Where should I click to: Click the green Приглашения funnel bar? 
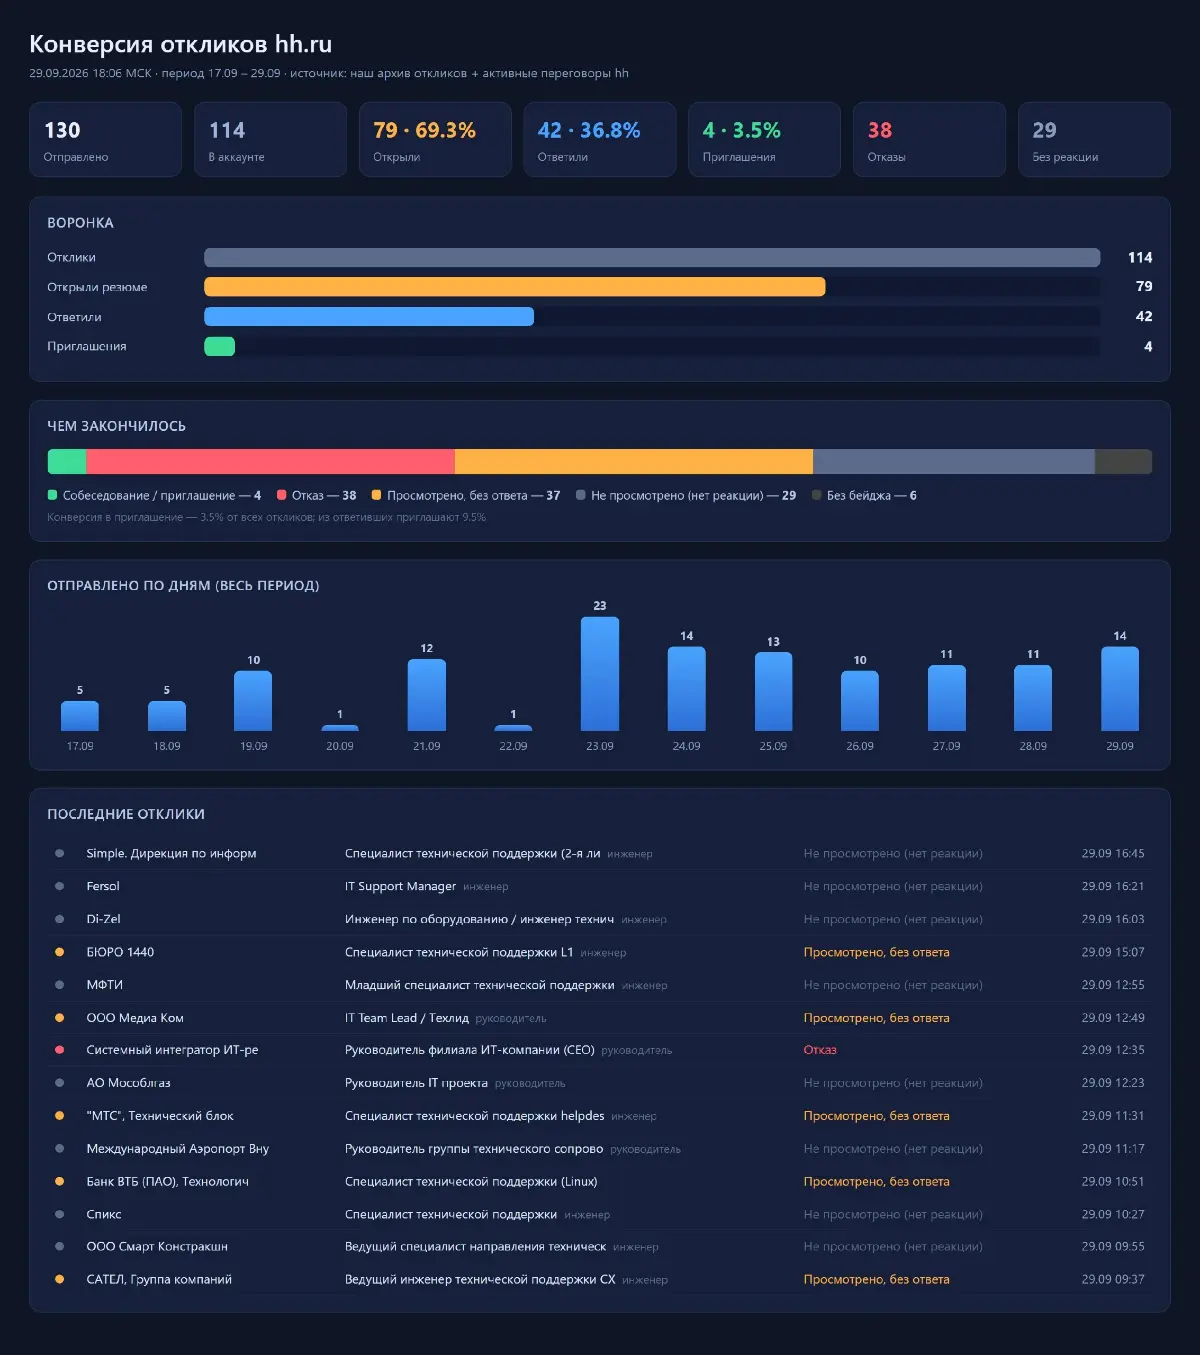220,346
